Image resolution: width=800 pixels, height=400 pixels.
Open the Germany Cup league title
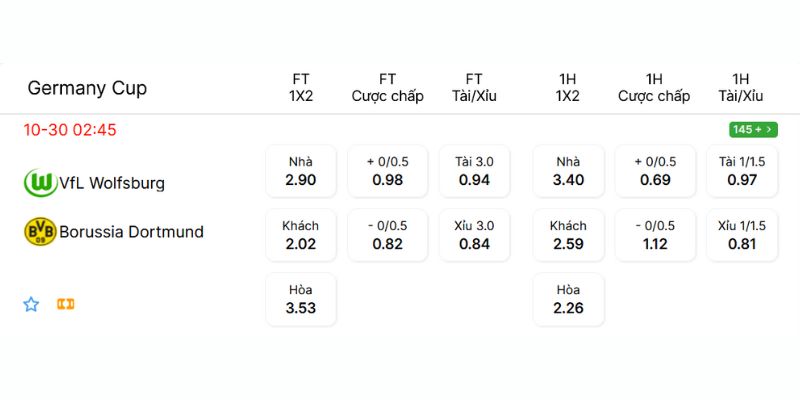87,88
